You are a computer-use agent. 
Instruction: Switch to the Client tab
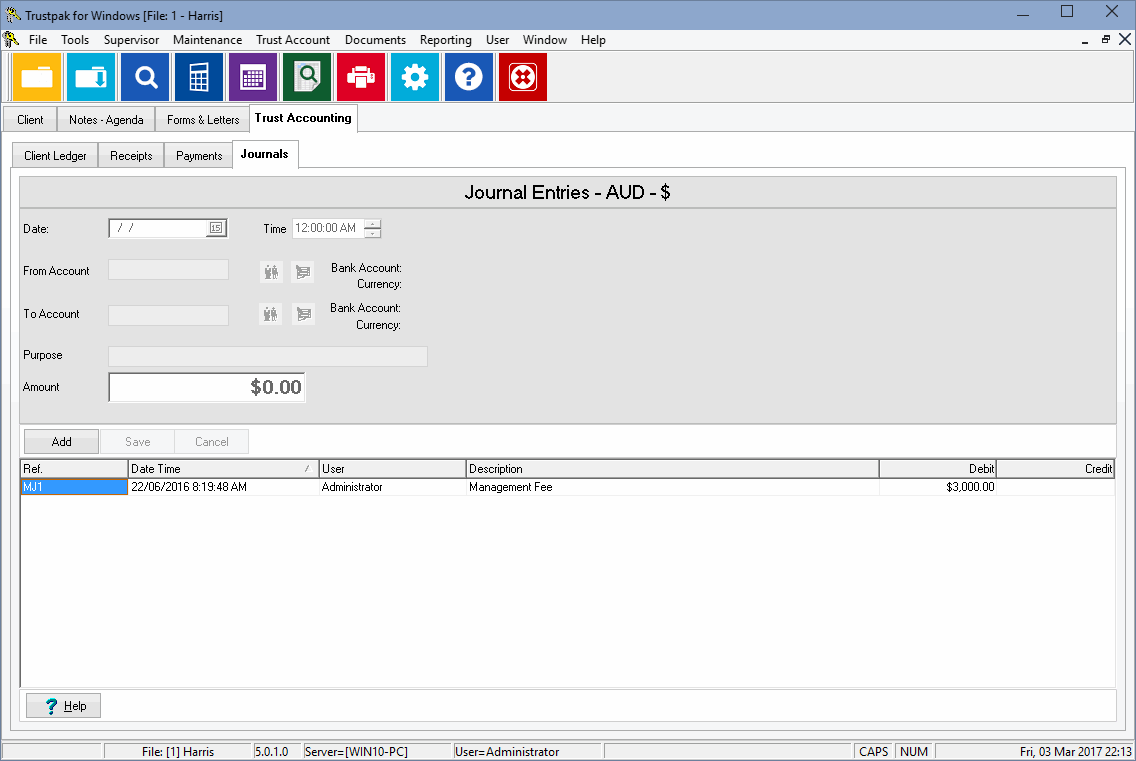30,120
